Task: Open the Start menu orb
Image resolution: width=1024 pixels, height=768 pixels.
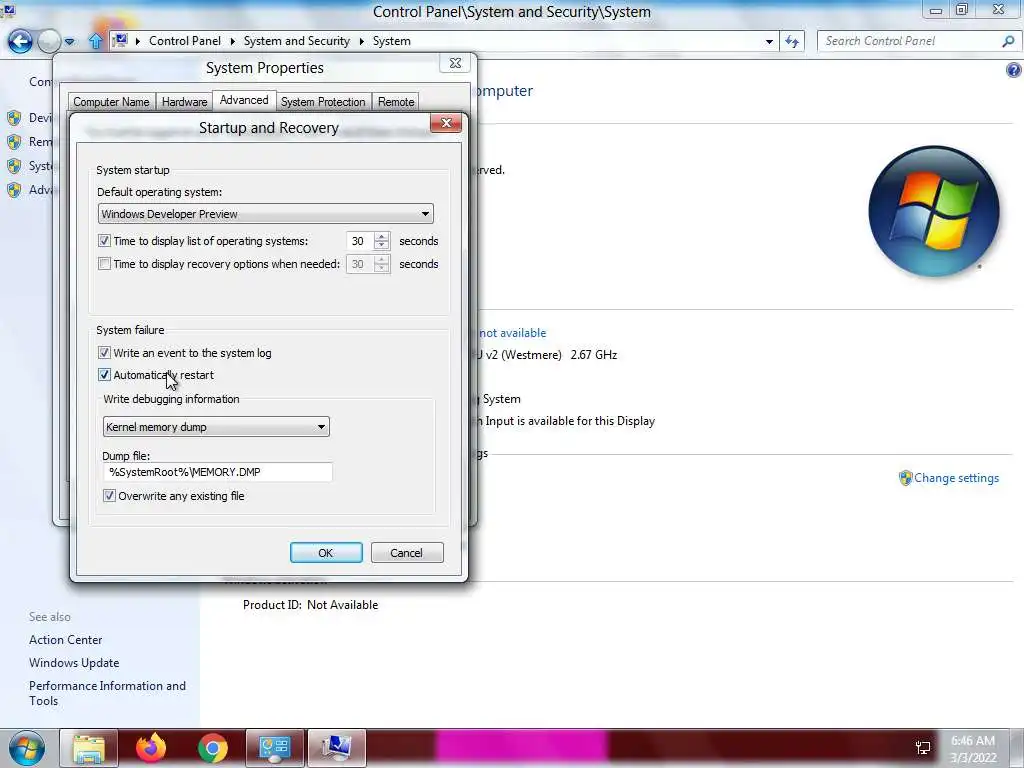Action: point(27,748)
